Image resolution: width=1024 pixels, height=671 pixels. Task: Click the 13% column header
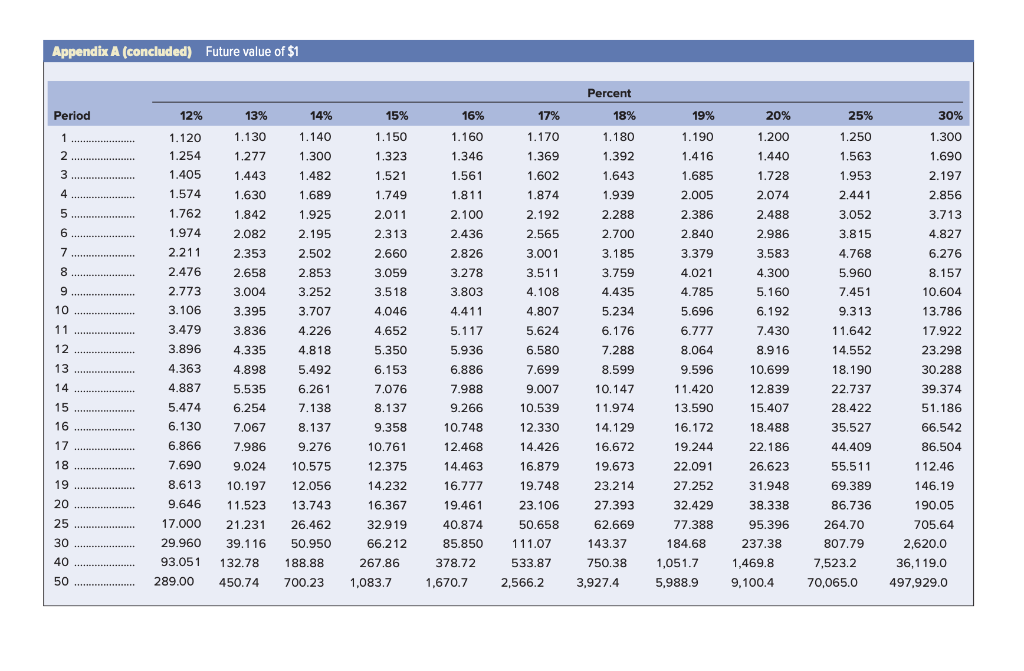click(x=256, y=116)
